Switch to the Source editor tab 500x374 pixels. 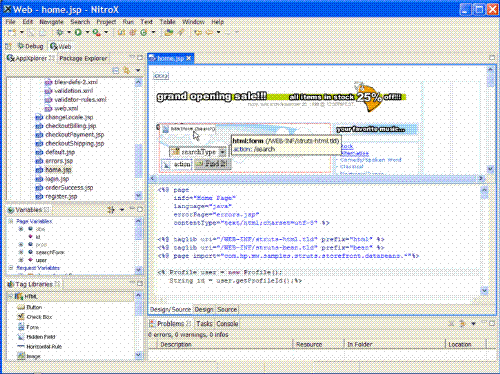pyautogui.click(x=227, y=310)
